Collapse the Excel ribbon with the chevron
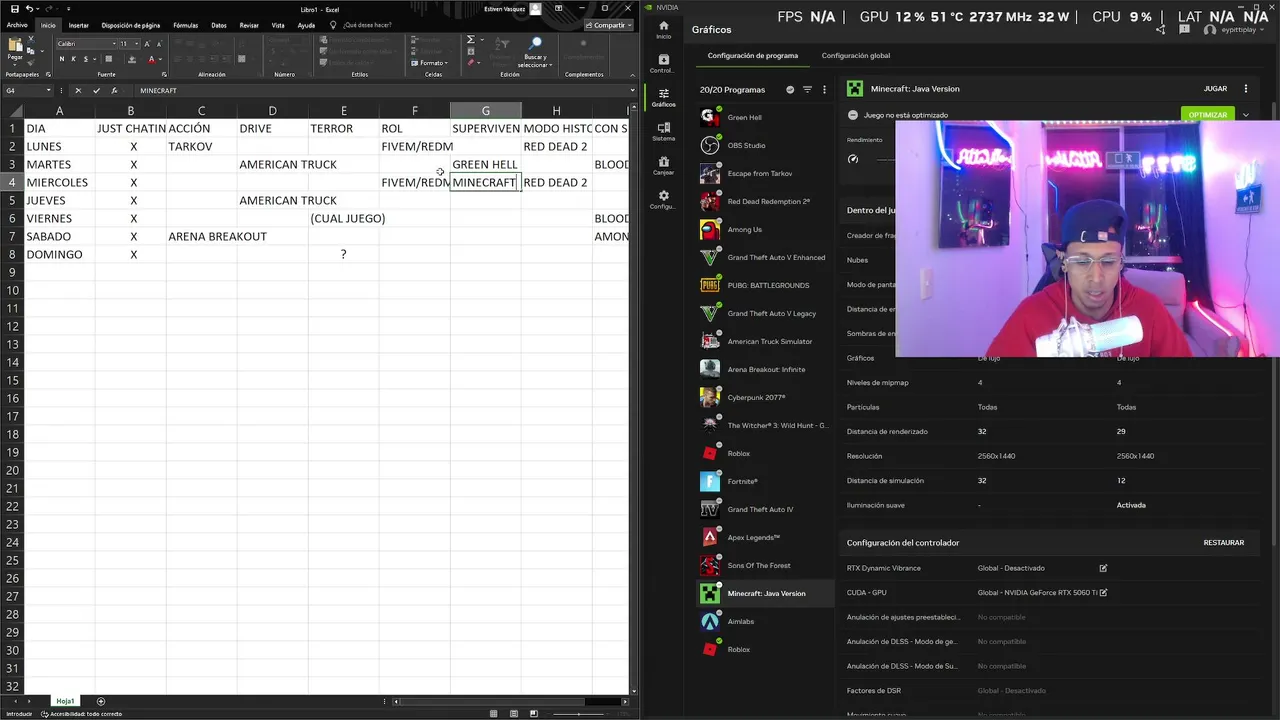 [630, 74]
